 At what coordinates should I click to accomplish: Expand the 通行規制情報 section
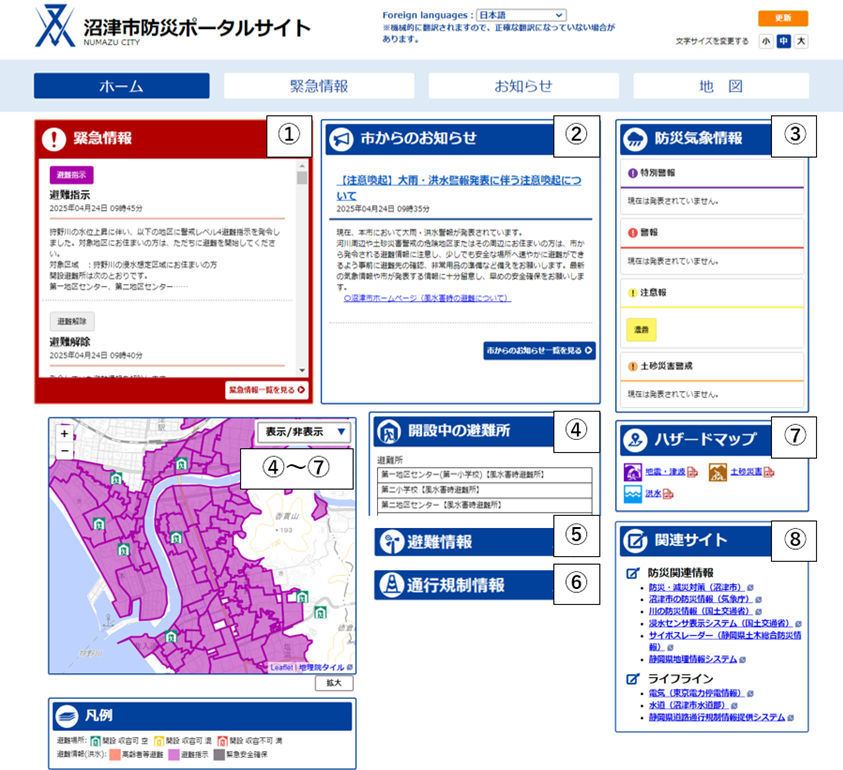[462, 585]
